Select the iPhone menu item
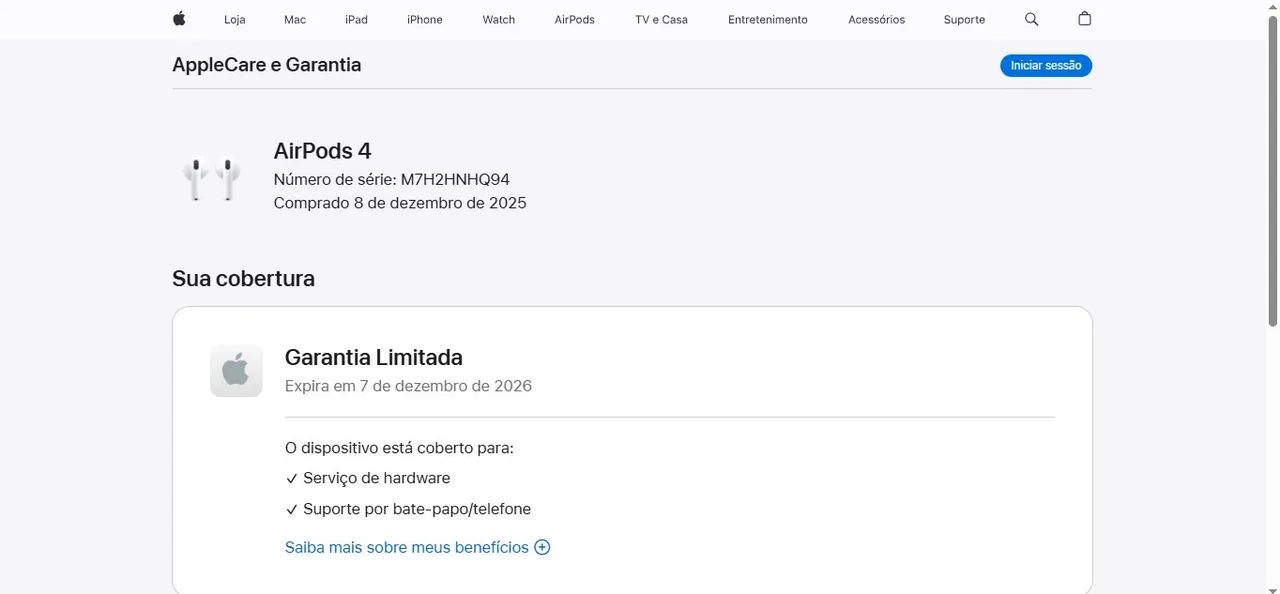The height and width of the screenshot is (594, 1280). click(424, 19)
